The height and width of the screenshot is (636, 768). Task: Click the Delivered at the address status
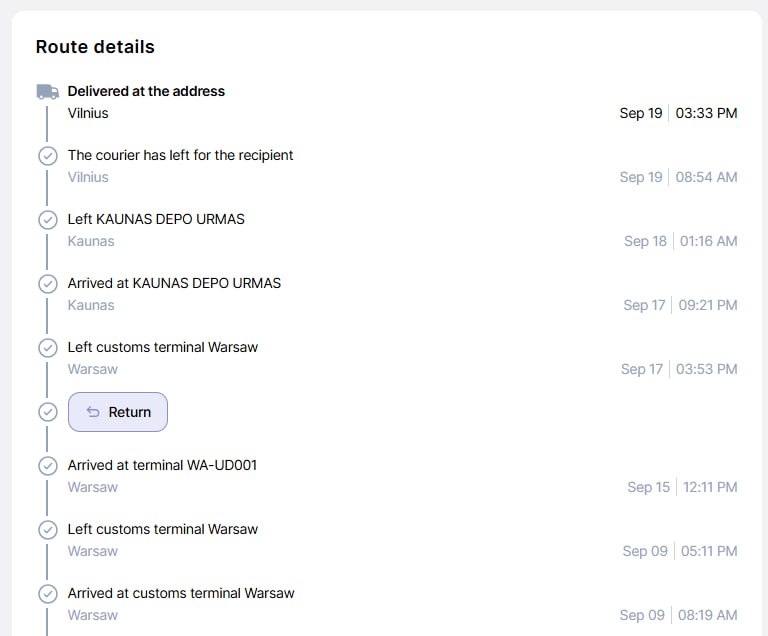[146, 91]
